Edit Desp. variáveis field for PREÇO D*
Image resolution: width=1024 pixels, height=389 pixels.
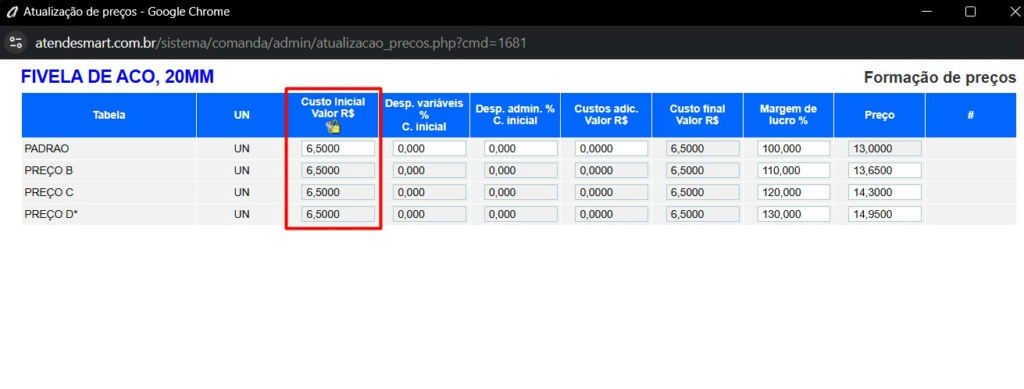click(430, 214)
